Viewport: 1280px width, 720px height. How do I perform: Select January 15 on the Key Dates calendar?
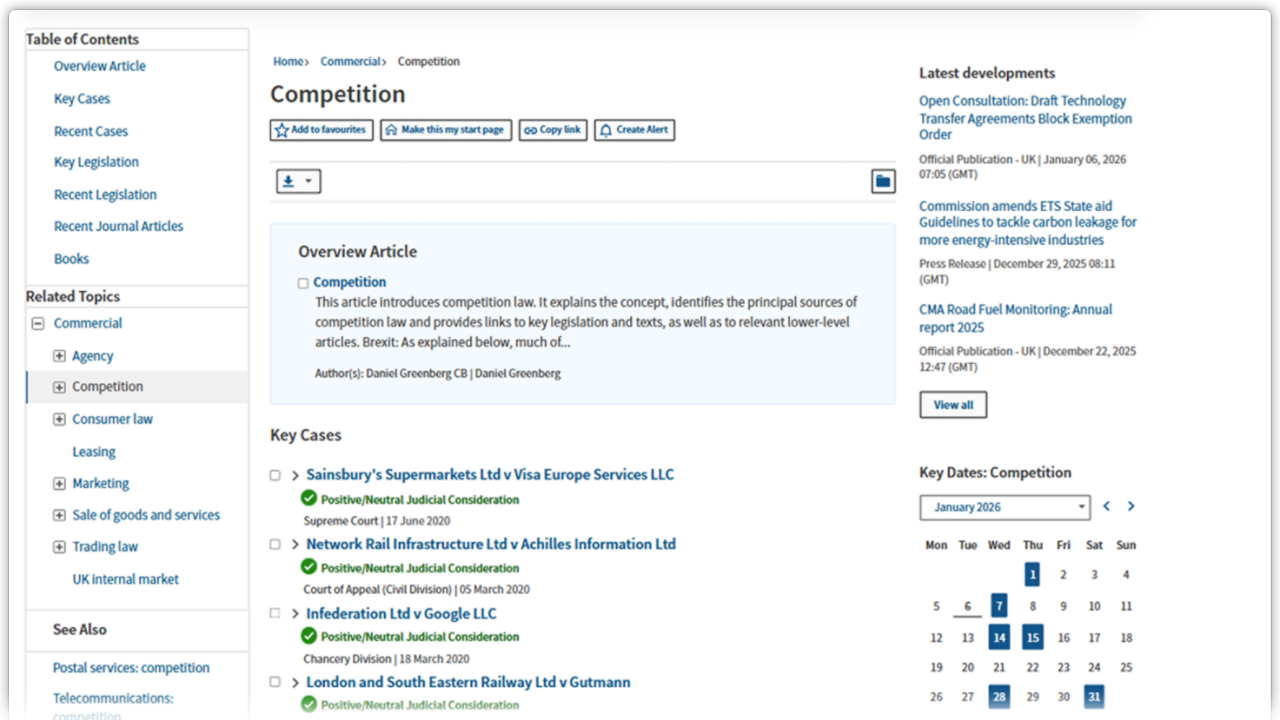click(x=1032, y=636)
